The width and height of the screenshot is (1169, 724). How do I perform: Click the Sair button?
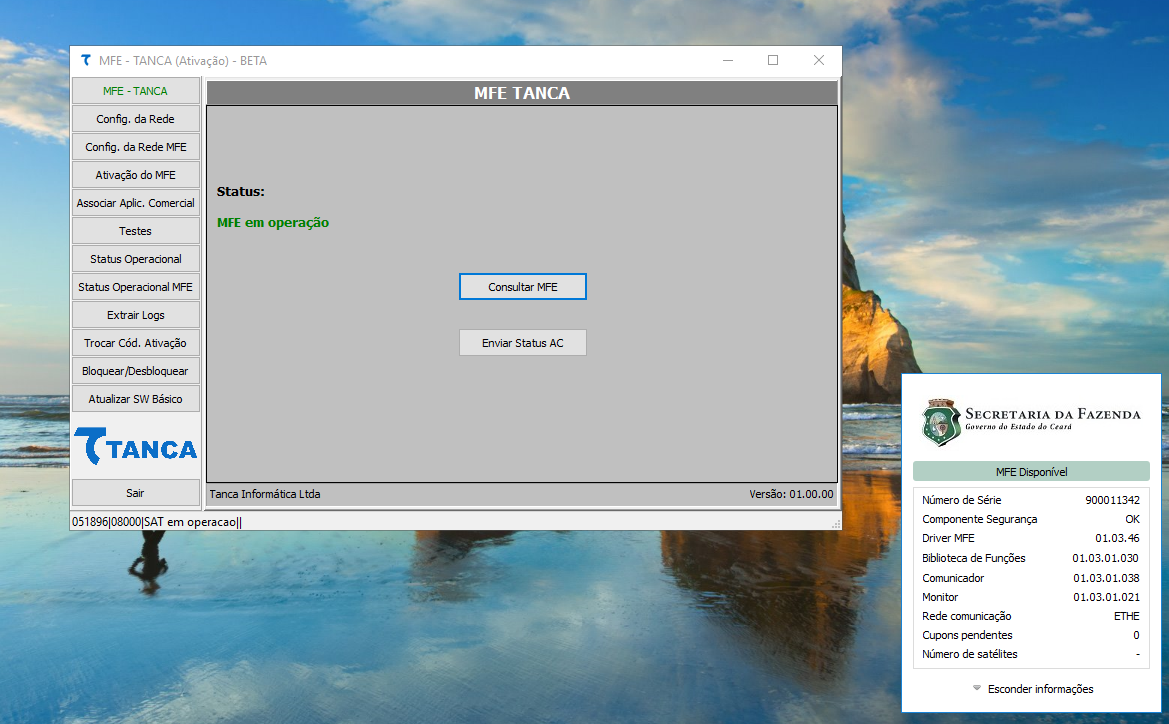pyautogui.click(x=136, y=493)
